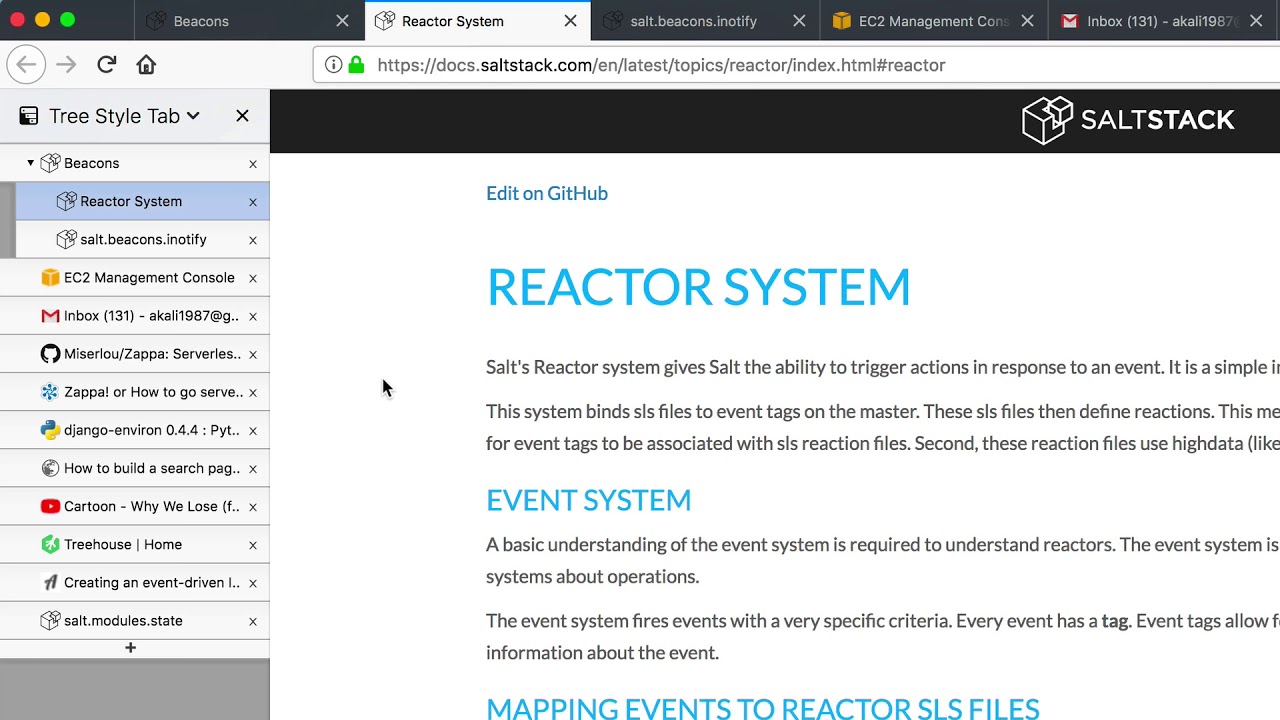
Task: Reload the current page
Action: pyautogui.click(x=107, y=65)
